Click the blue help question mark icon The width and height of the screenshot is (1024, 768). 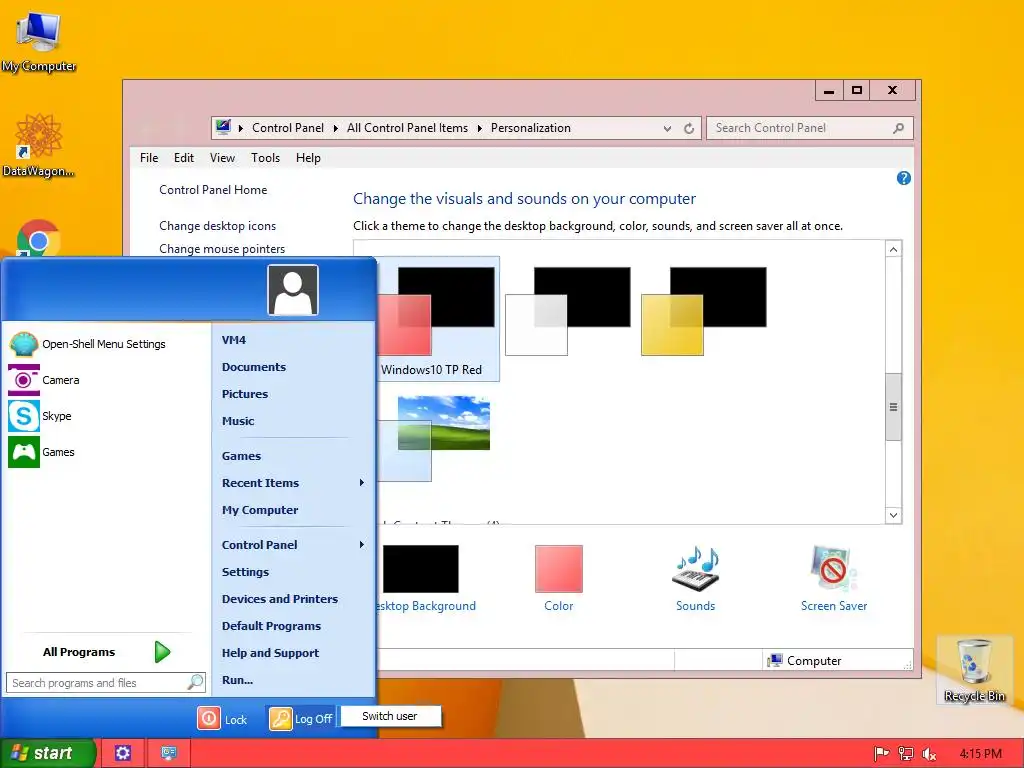(904, 178)
